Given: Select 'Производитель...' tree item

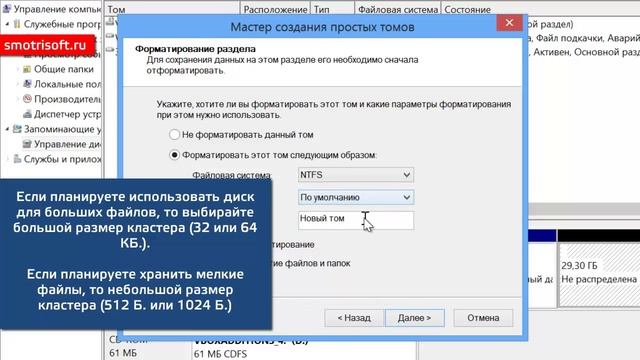Looking at the screenshot, I should (x=67, y=99).
